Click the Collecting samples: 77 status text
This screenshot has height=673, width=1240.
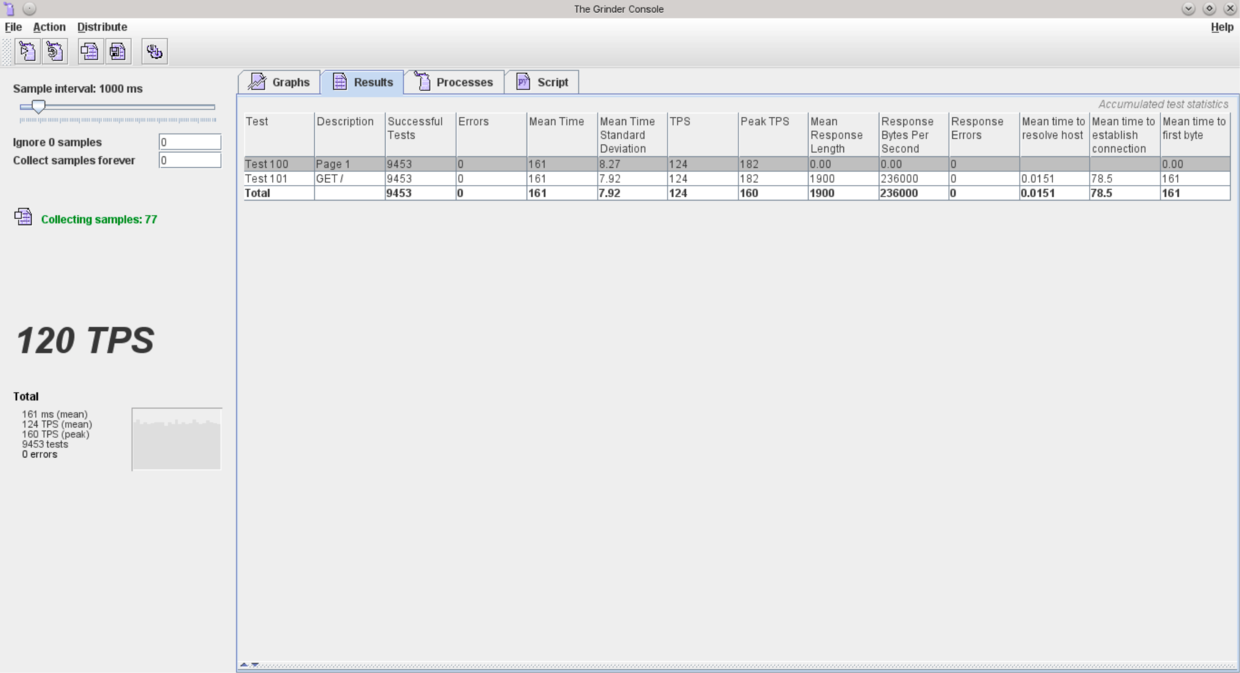99,219
